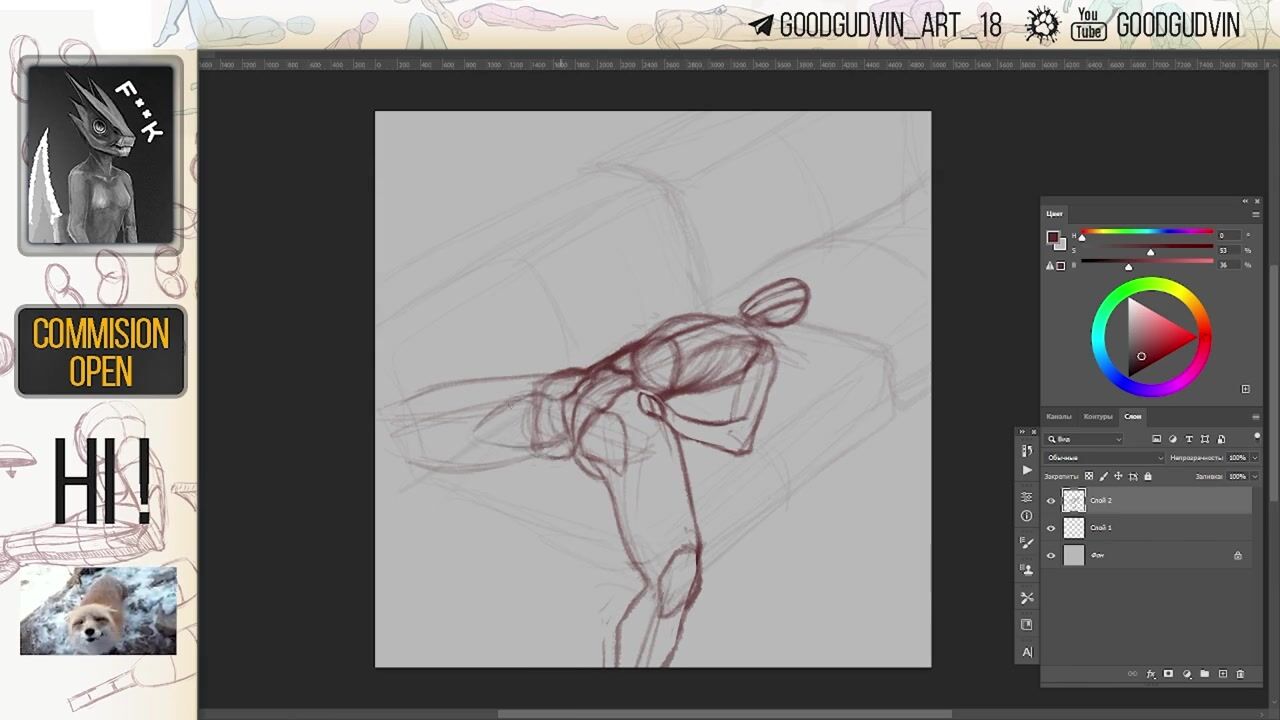This screenshot has width=1280, height=720.
Task: Switch to the Контуры tab
Action: click(x=1097, y=416)
